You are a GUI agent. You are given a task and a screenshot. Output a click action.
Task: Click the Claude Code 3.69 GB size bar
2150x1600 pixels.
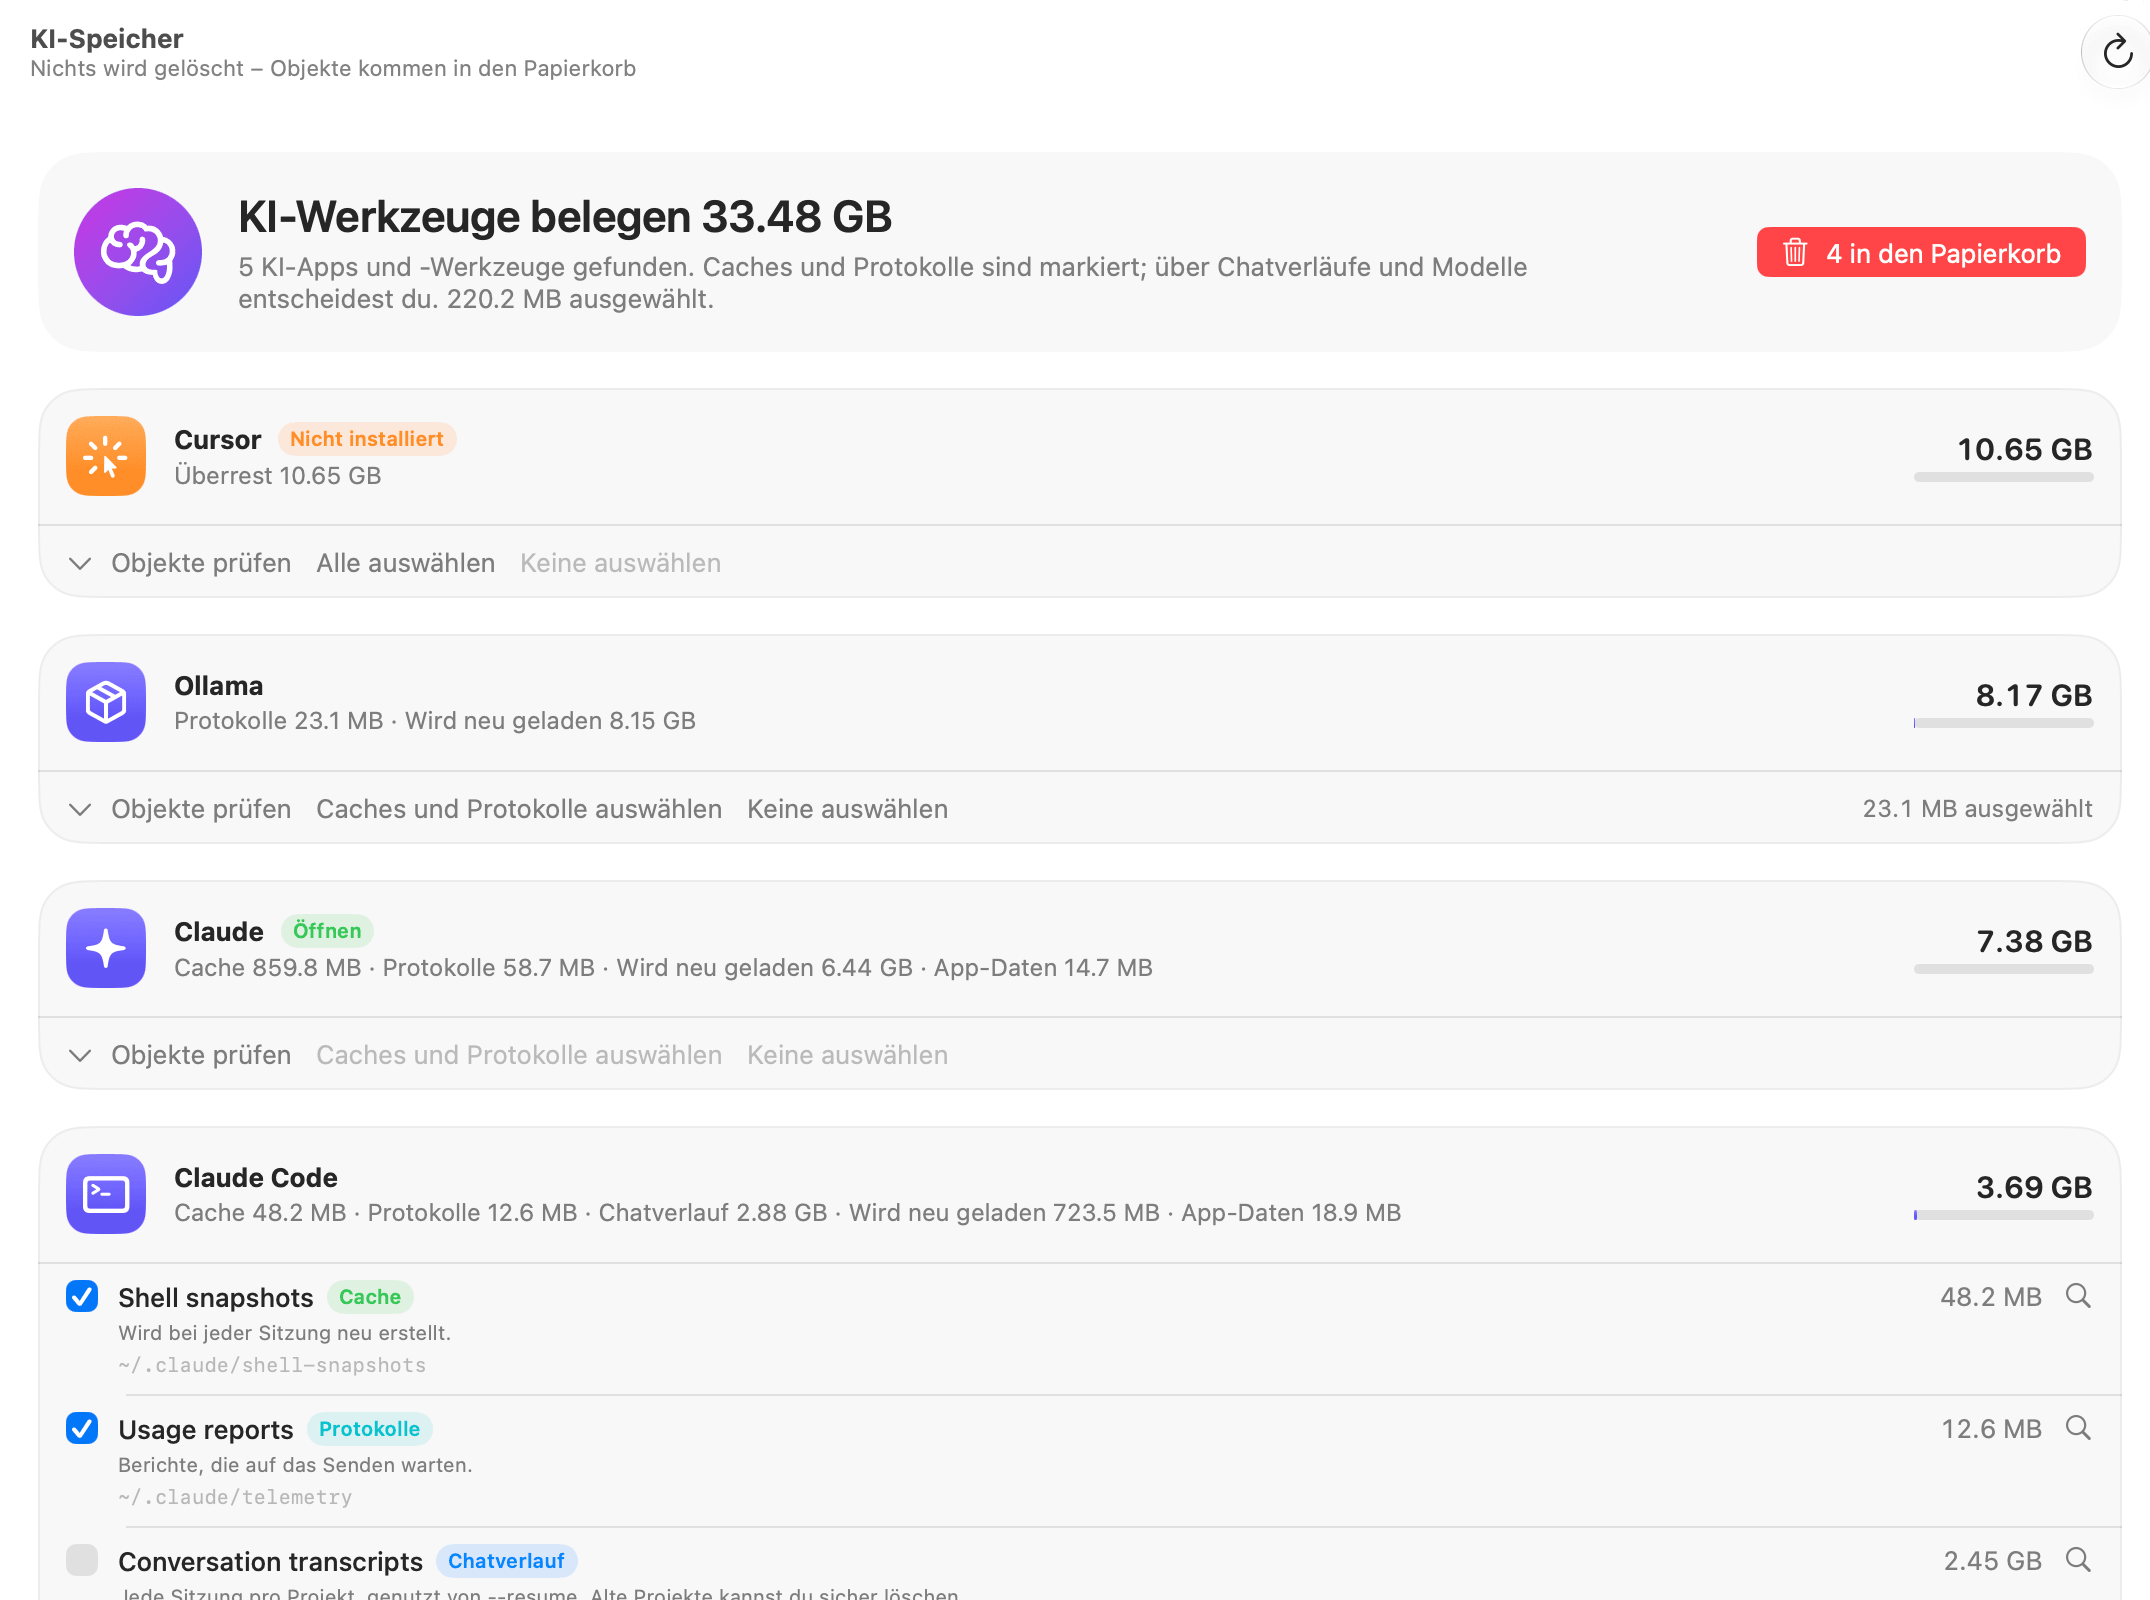point(2003,1215)
